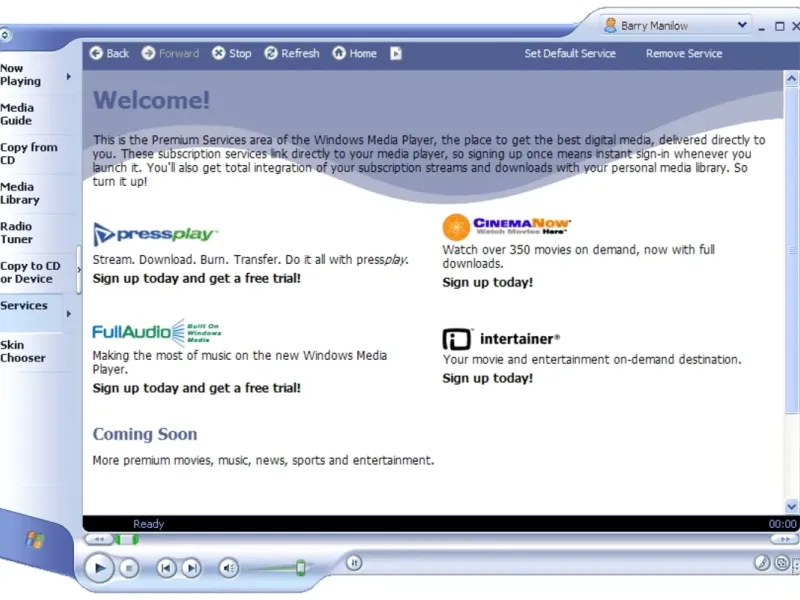
Task: Sign up today for intertainer
Action: 487,379
